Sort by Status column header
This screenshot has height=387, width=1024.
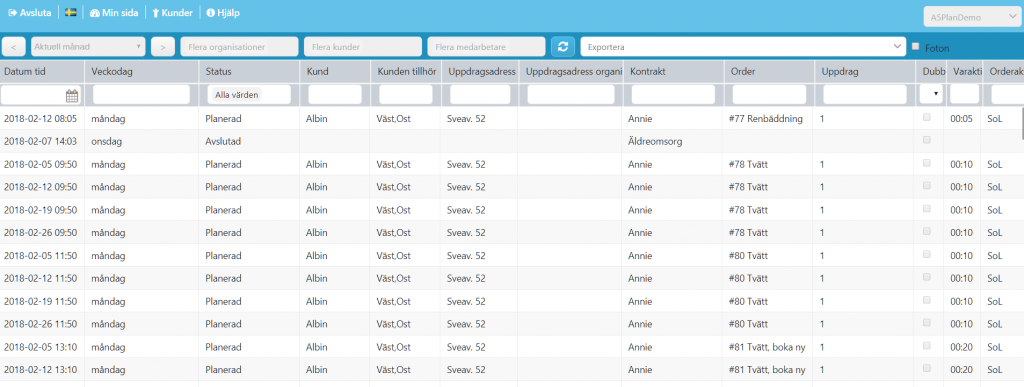[249, 72]
